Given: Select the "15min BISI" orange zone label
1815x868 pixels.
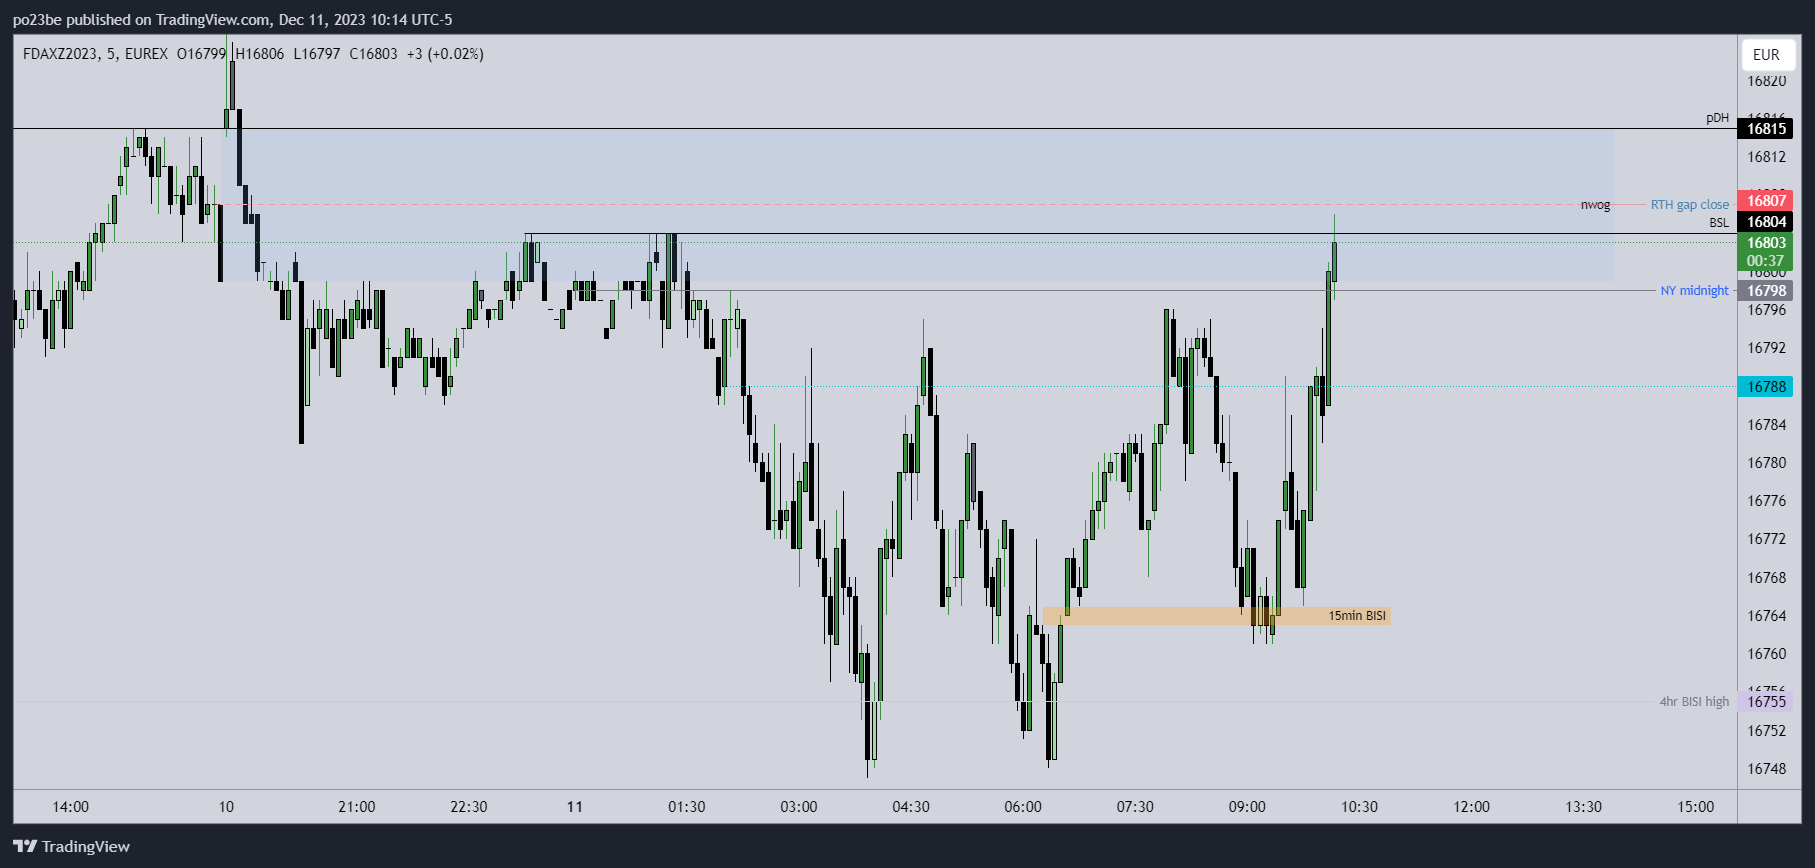Looking at the screenshot, I should pos(1356,616).
